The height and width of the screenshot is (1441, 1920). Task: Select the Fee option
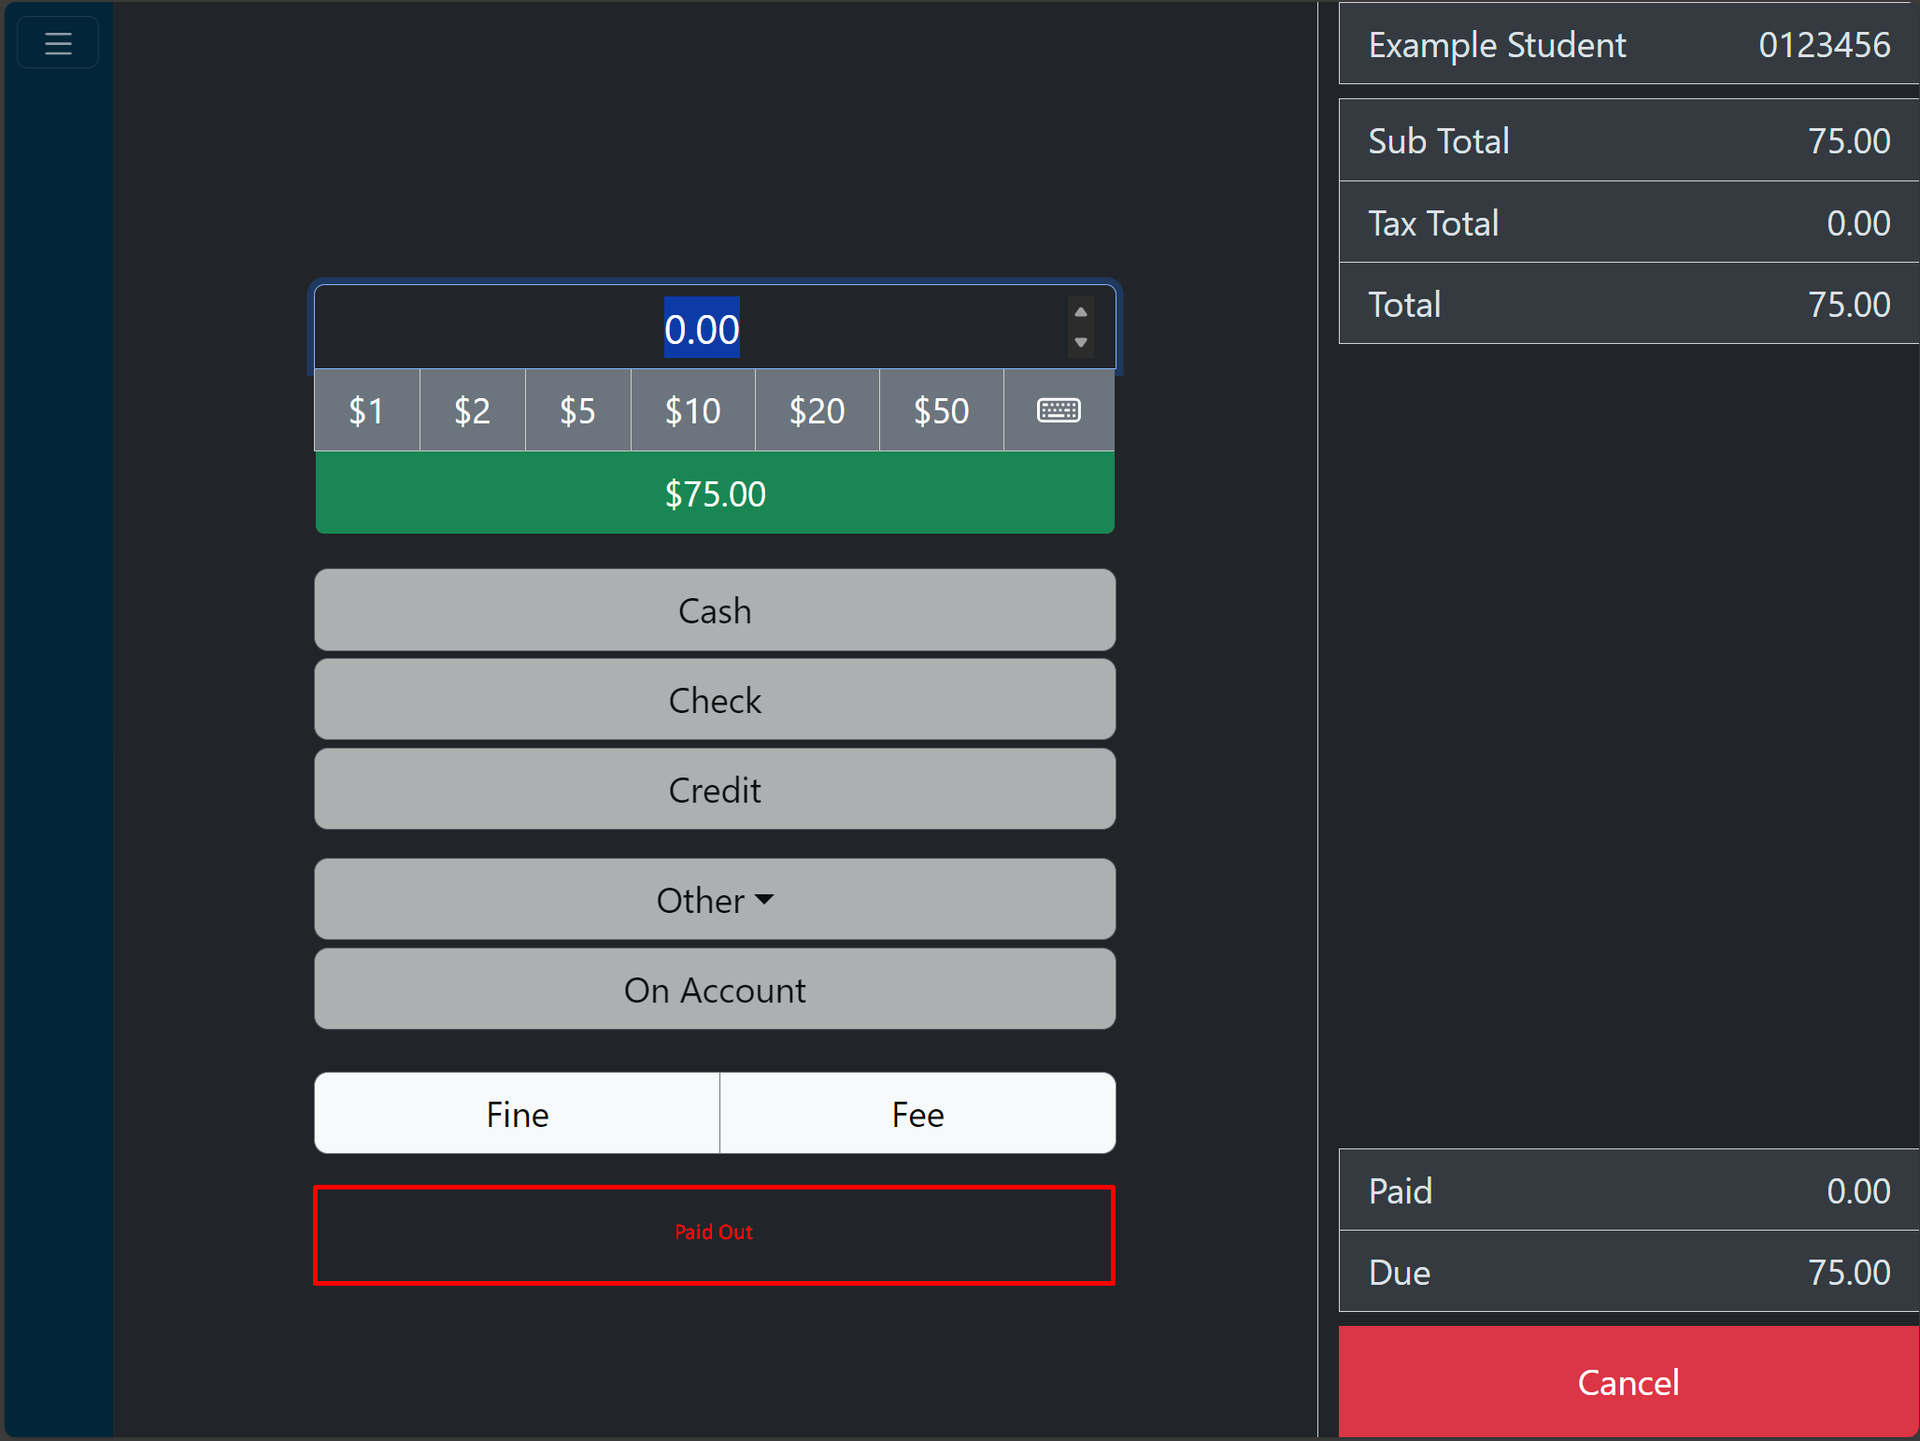(917, 1114)
